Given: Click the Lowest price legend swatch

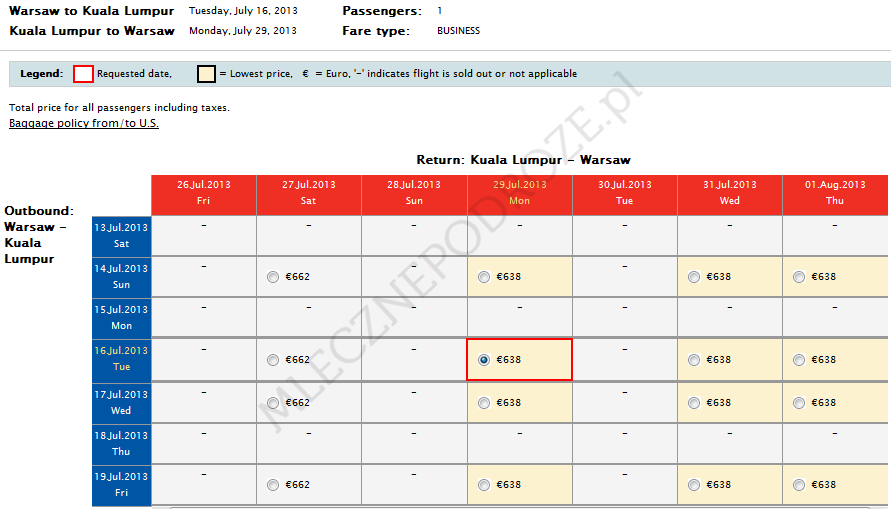Looking at the screenshot, I should point(206,74).
